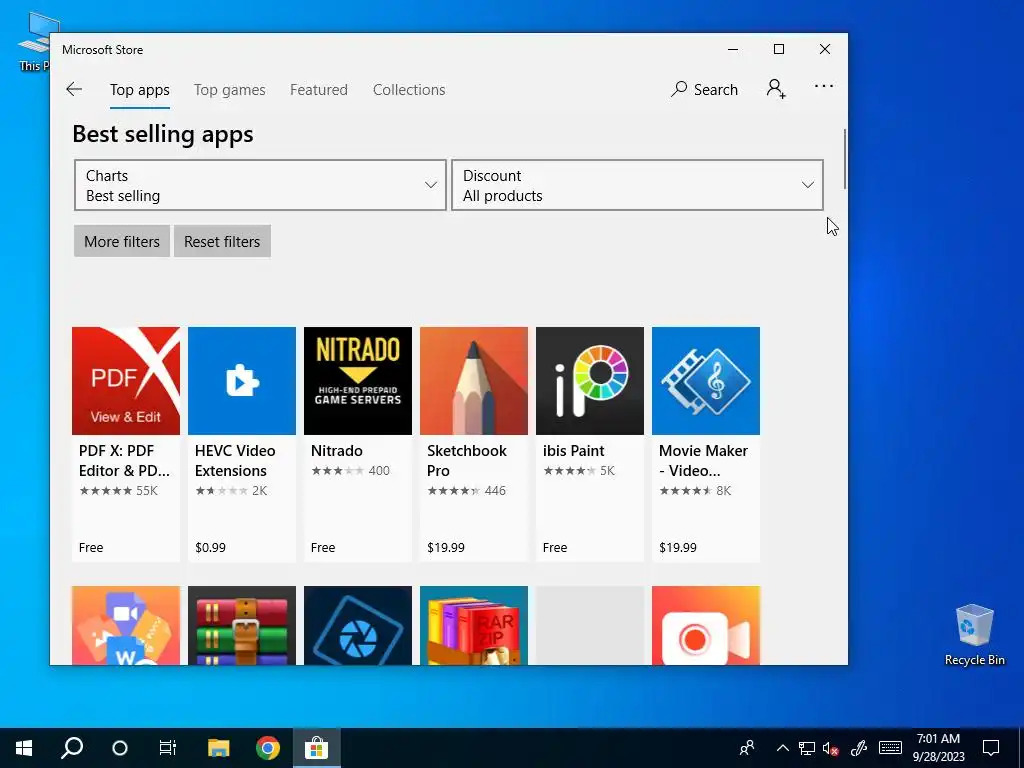
Task: Click the Sketchbook Pro $19.99 price
Action: point(446,548)
